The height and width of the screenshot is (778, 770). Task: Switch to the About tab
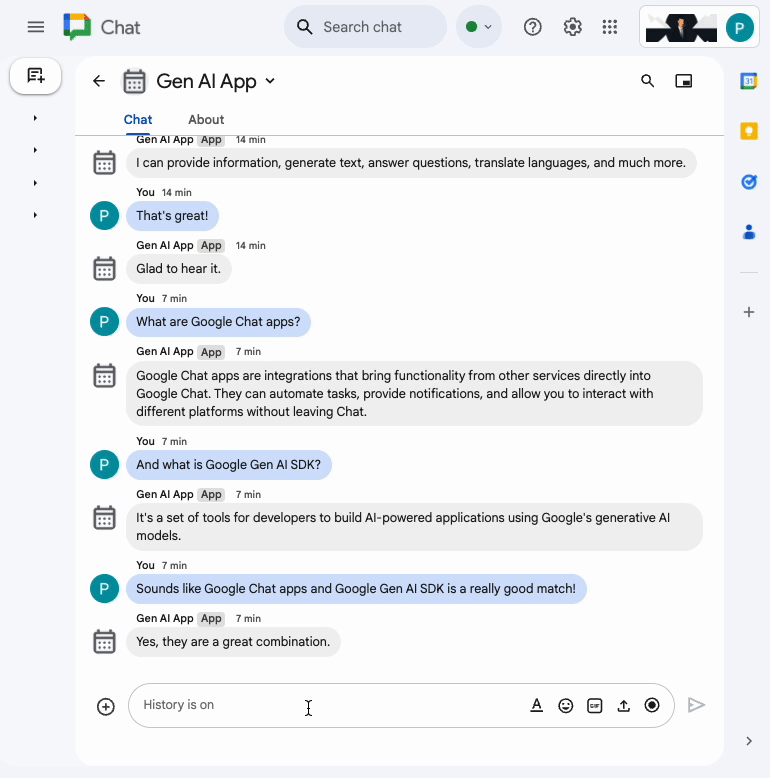pos(206,120)
